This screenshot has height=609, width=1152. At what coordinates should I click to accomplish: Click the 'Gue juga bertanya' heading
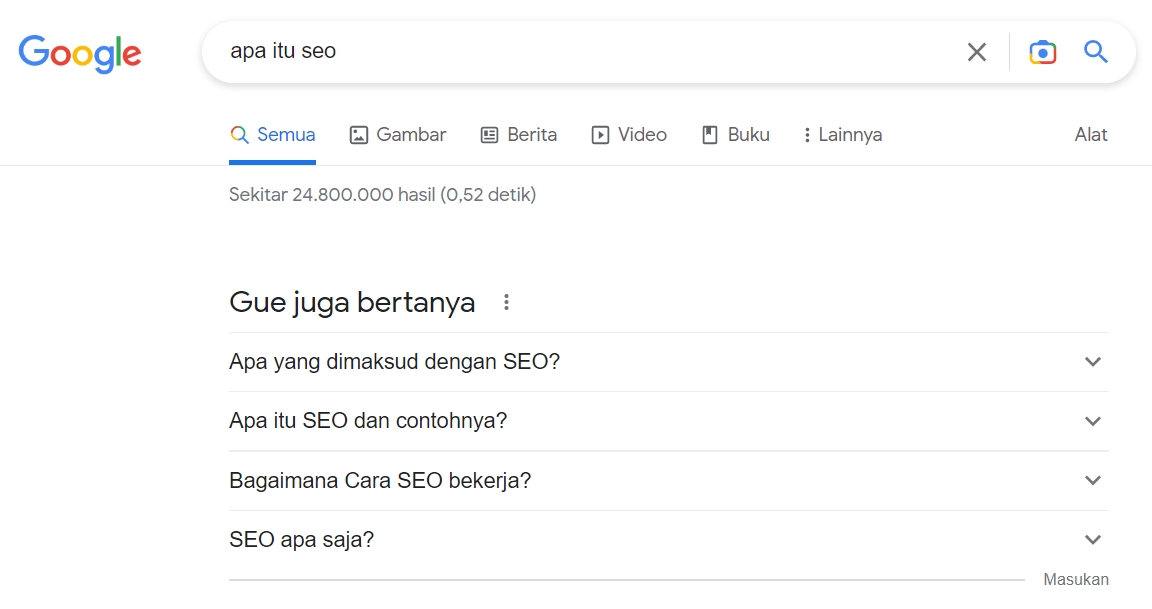pos(352,302)
